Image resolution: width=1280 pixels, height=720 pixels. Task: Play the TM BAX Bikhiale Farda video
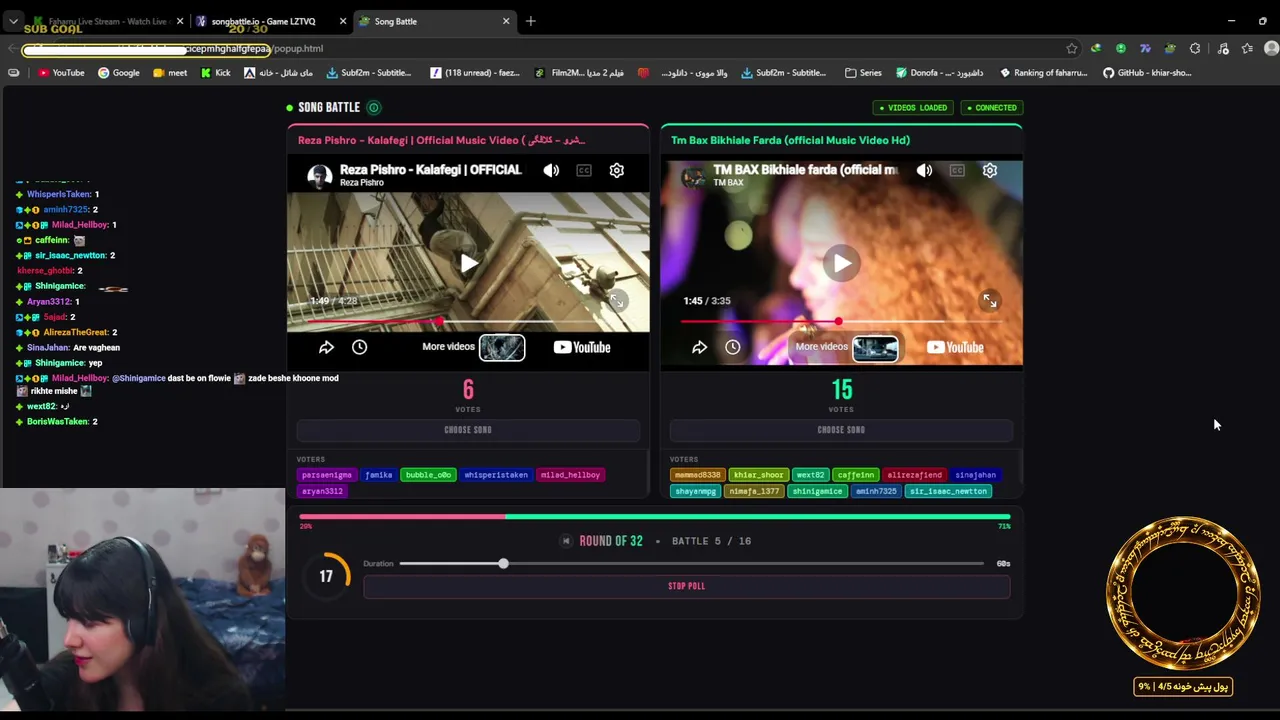(841, 263)
